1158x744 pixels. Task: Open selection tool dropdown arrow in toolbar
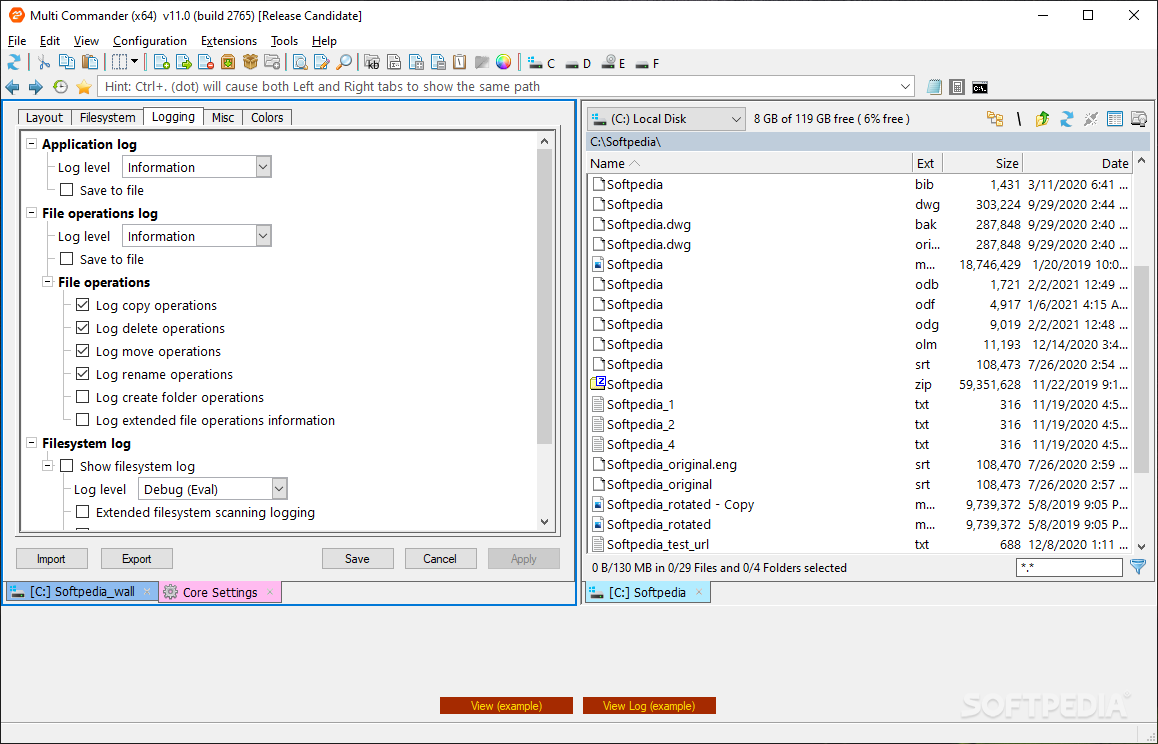[x=134, y=63]
